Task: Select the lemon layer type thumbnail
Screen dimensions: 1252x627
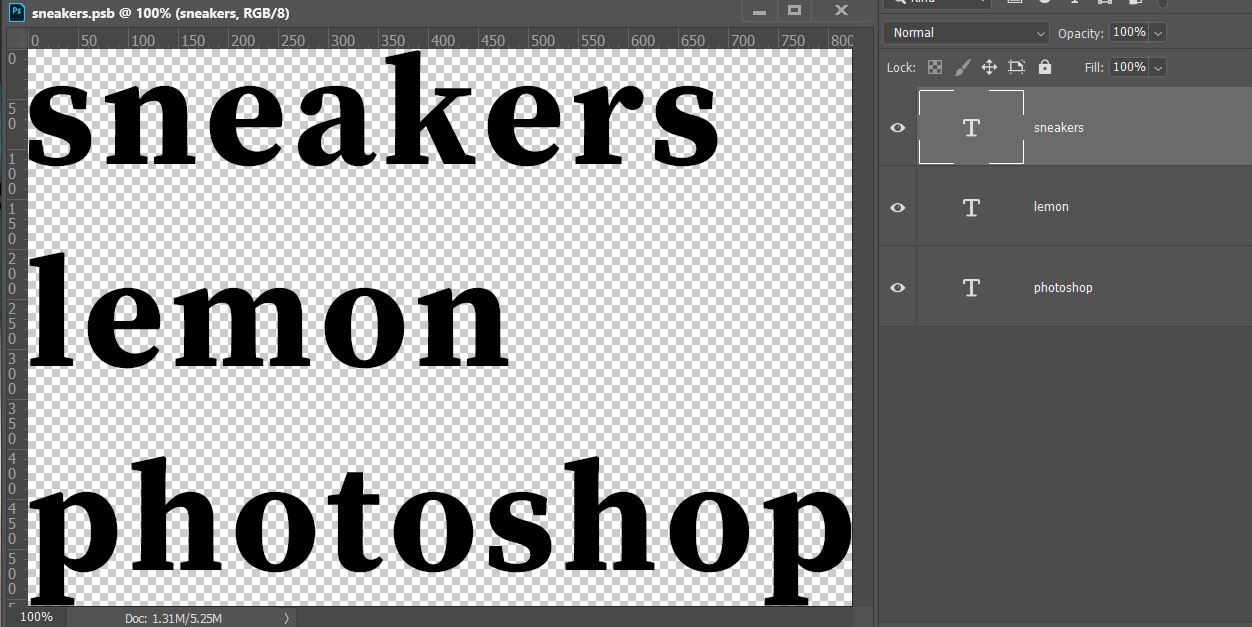Action: pyautogui.click(x=971, y=207)
